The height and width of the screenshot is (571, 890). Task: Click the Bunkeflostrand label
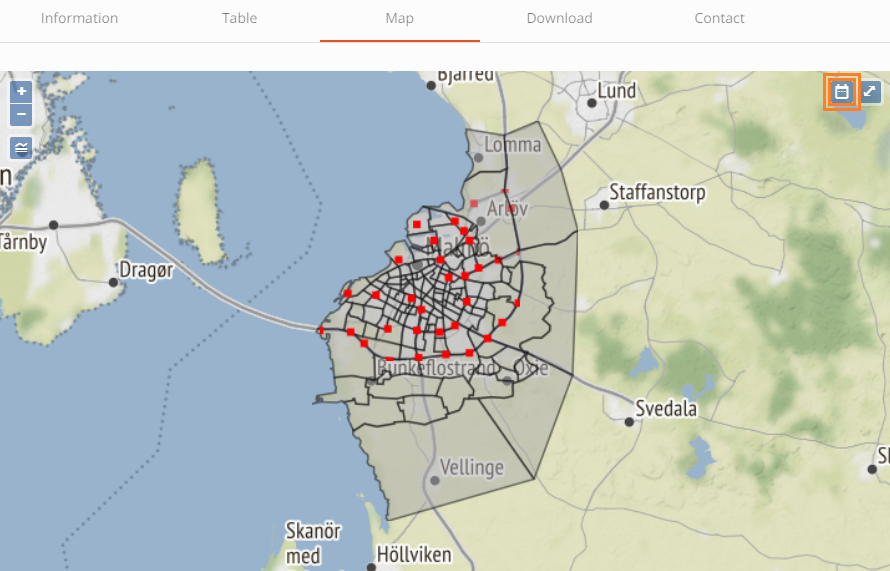pos(436,368)
